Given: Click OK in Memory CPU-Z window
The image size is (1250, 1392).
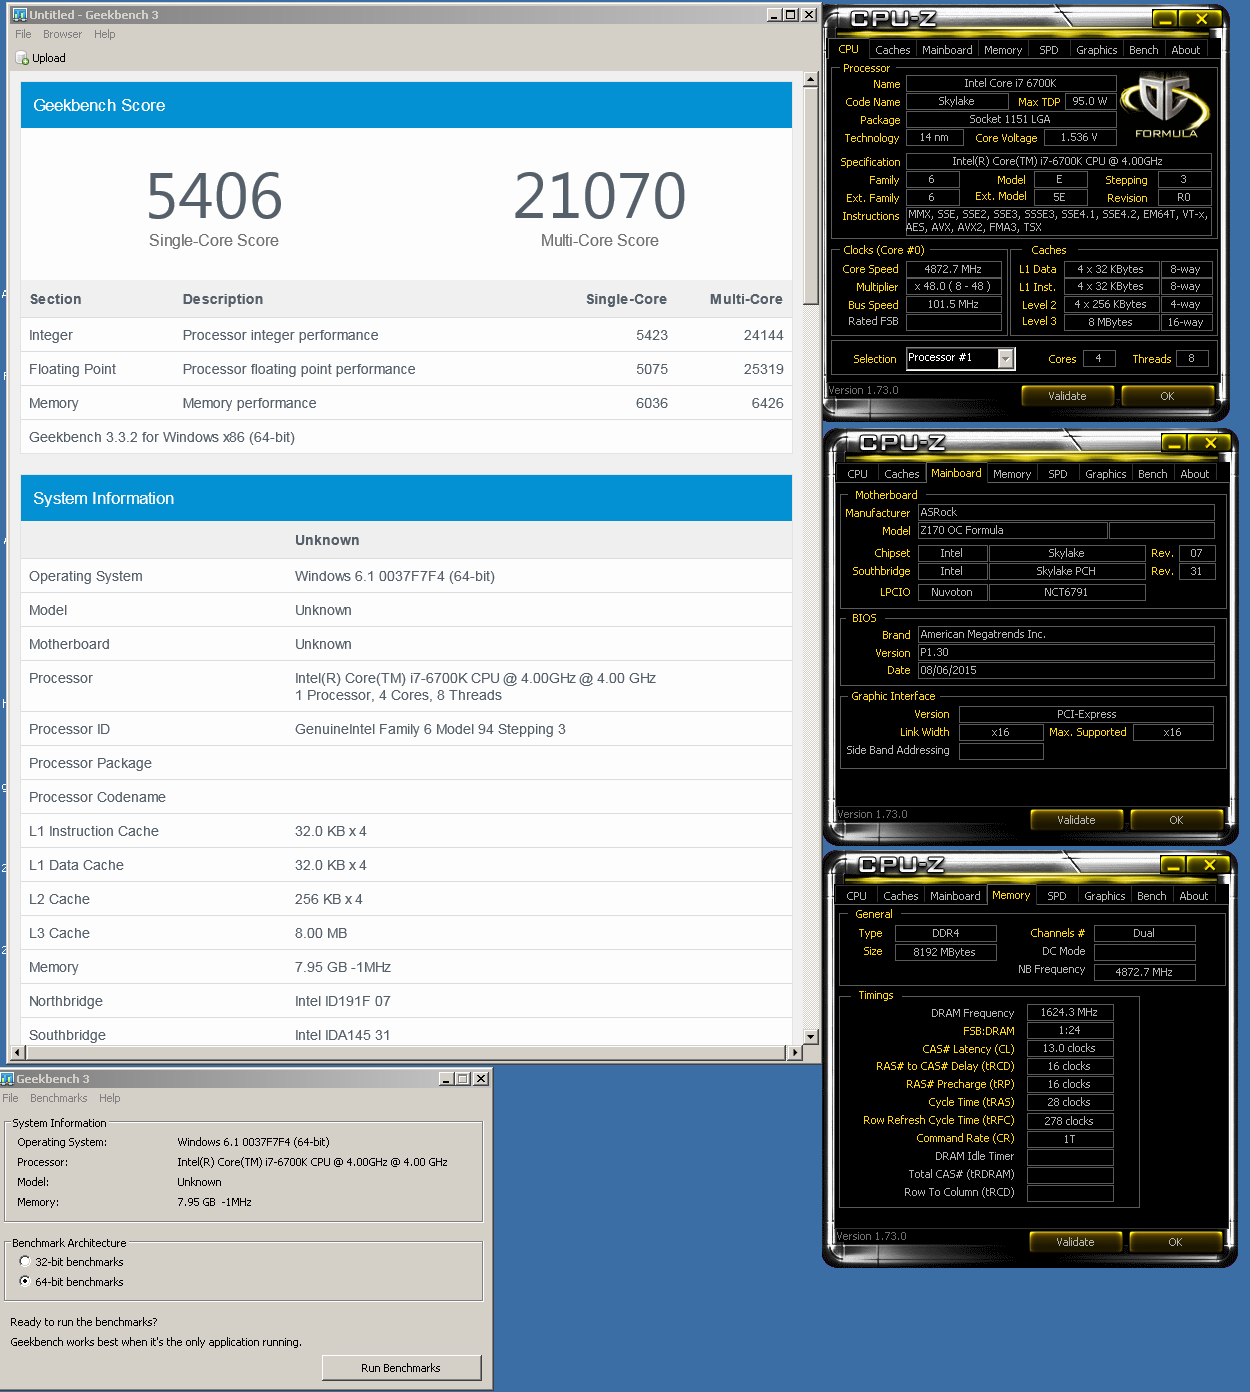Looking at the screenshot, I should pos(1175,1242).
